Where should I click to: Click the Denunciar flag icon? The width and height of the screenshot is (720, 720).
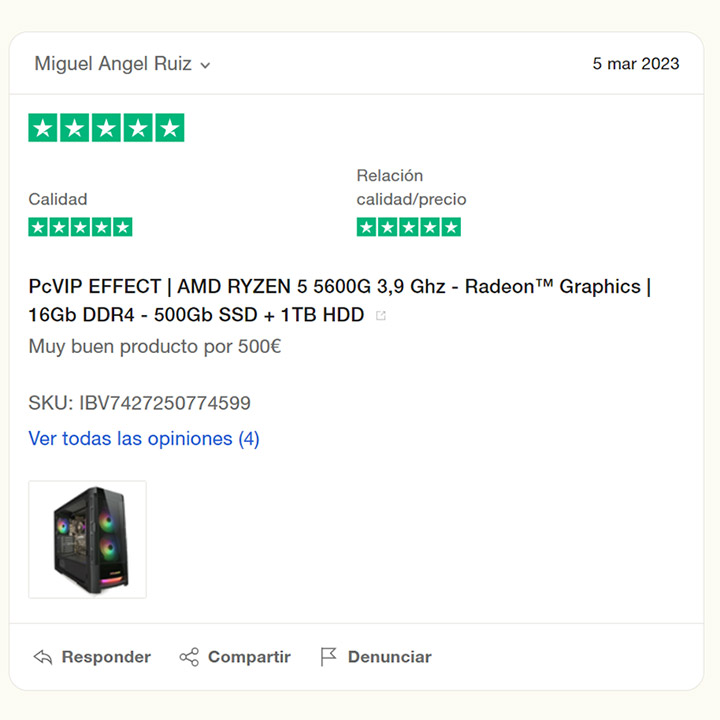[x=328, y=657]
